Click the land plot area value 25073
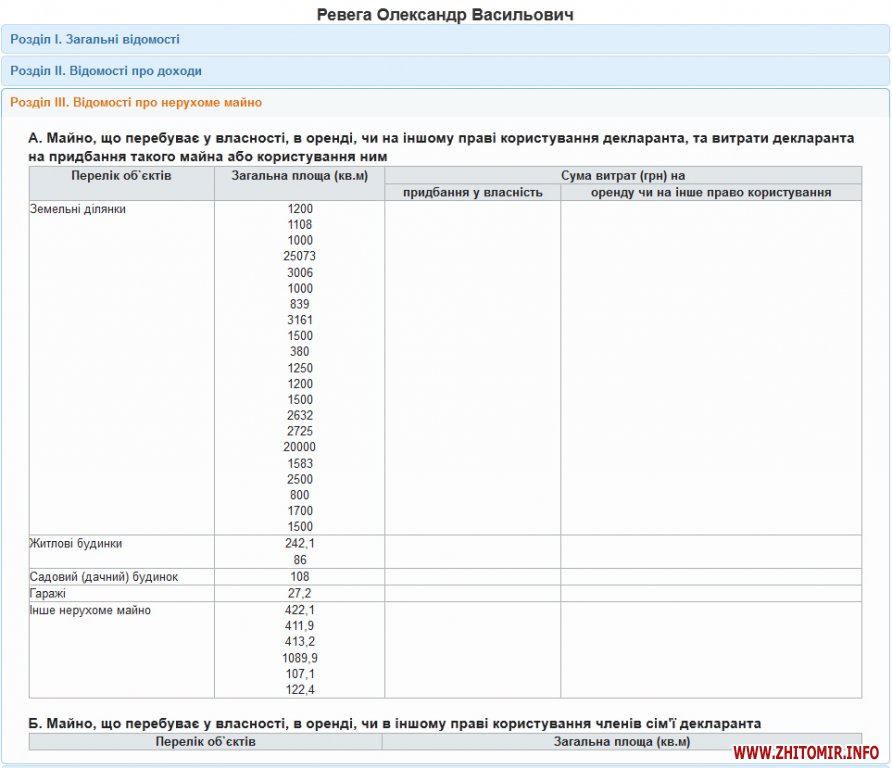892x768 pixels. coord(299,257)
